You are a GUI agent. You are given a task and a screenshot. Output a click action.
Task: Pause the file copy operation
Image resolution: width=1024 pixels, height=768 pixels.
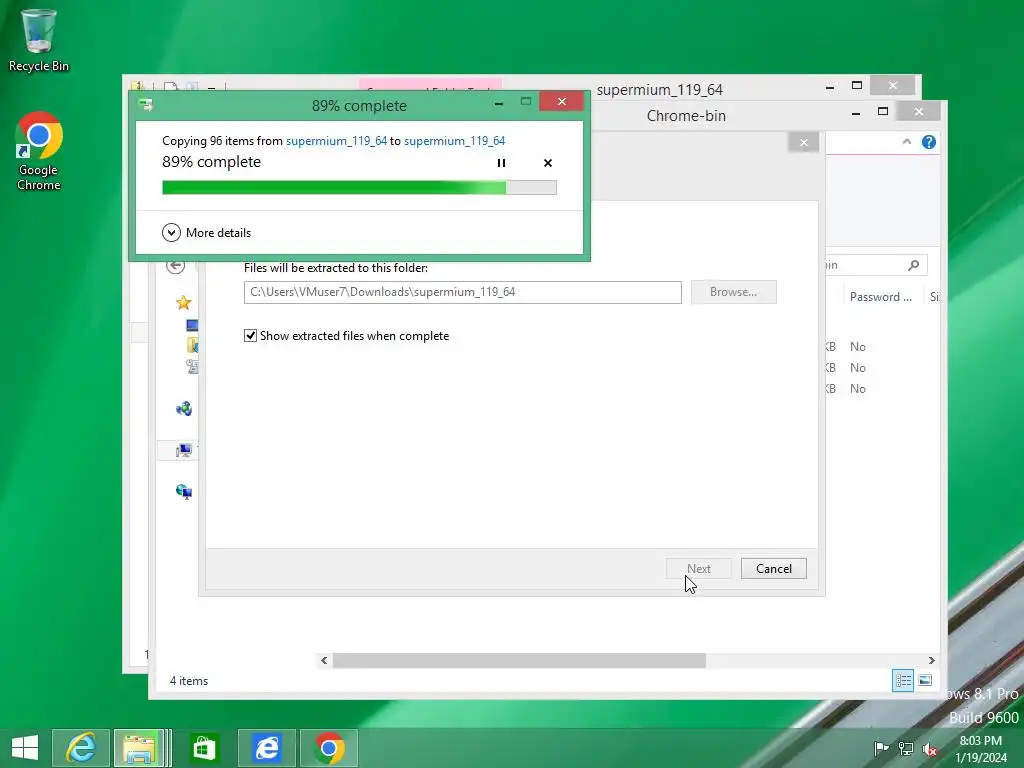coord(501,163)
